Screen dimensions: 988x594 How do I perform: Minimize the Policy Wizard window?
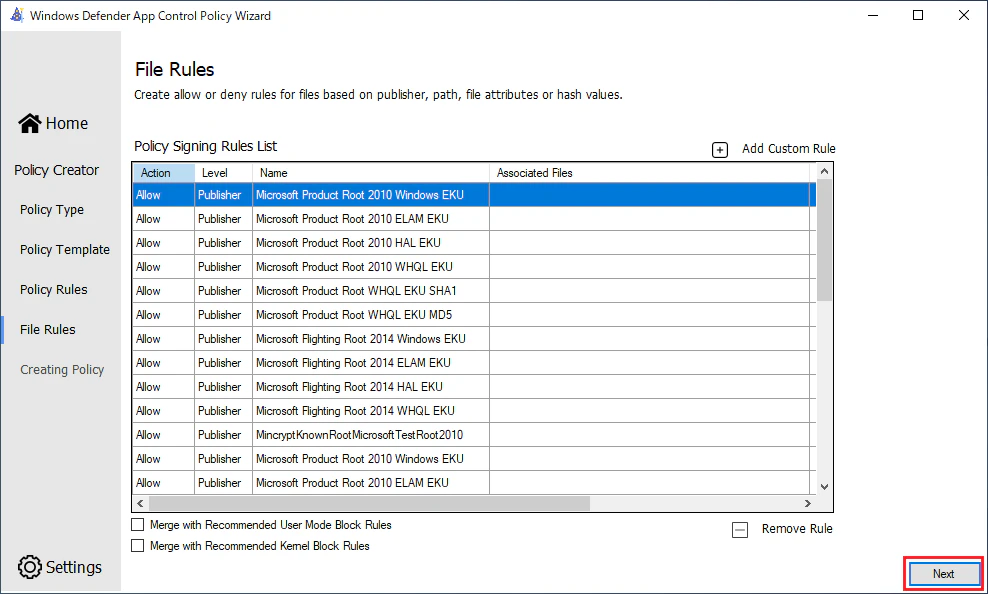(873, 15)
